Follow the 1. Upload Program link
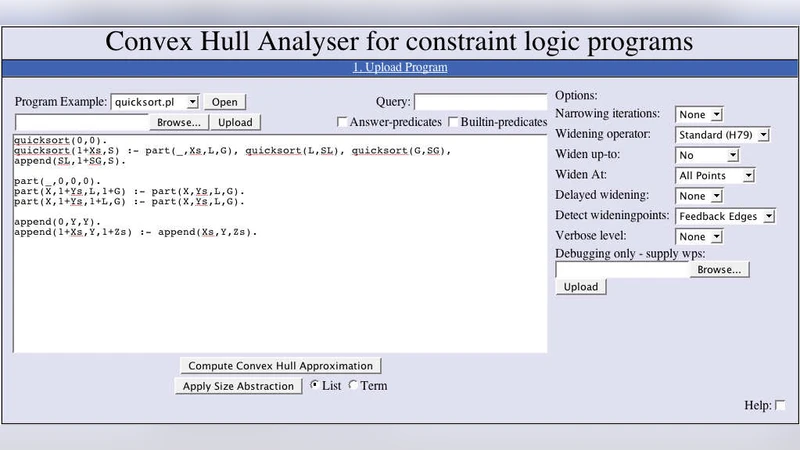 [400, 68]
